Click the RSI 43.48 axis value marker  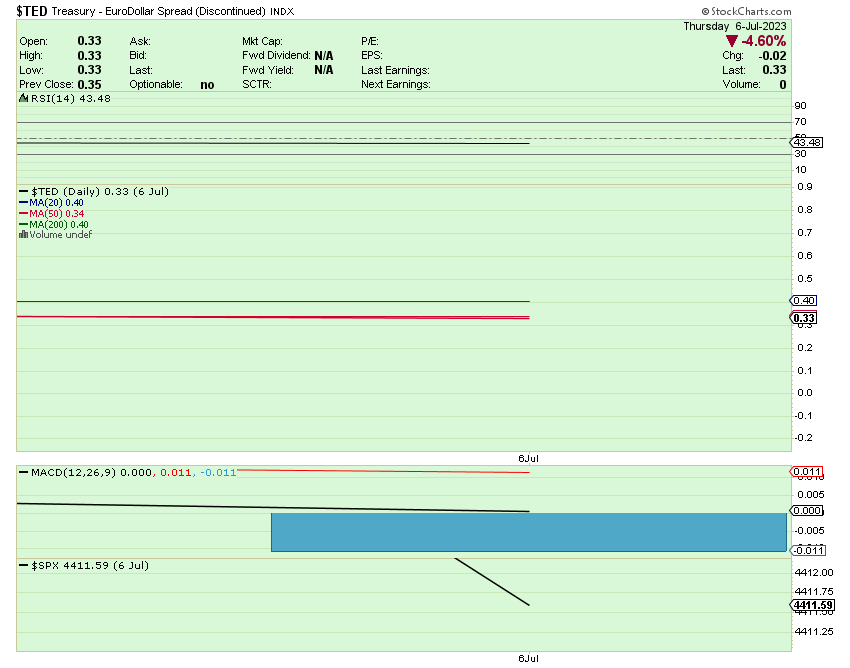[x=806, y=143]
